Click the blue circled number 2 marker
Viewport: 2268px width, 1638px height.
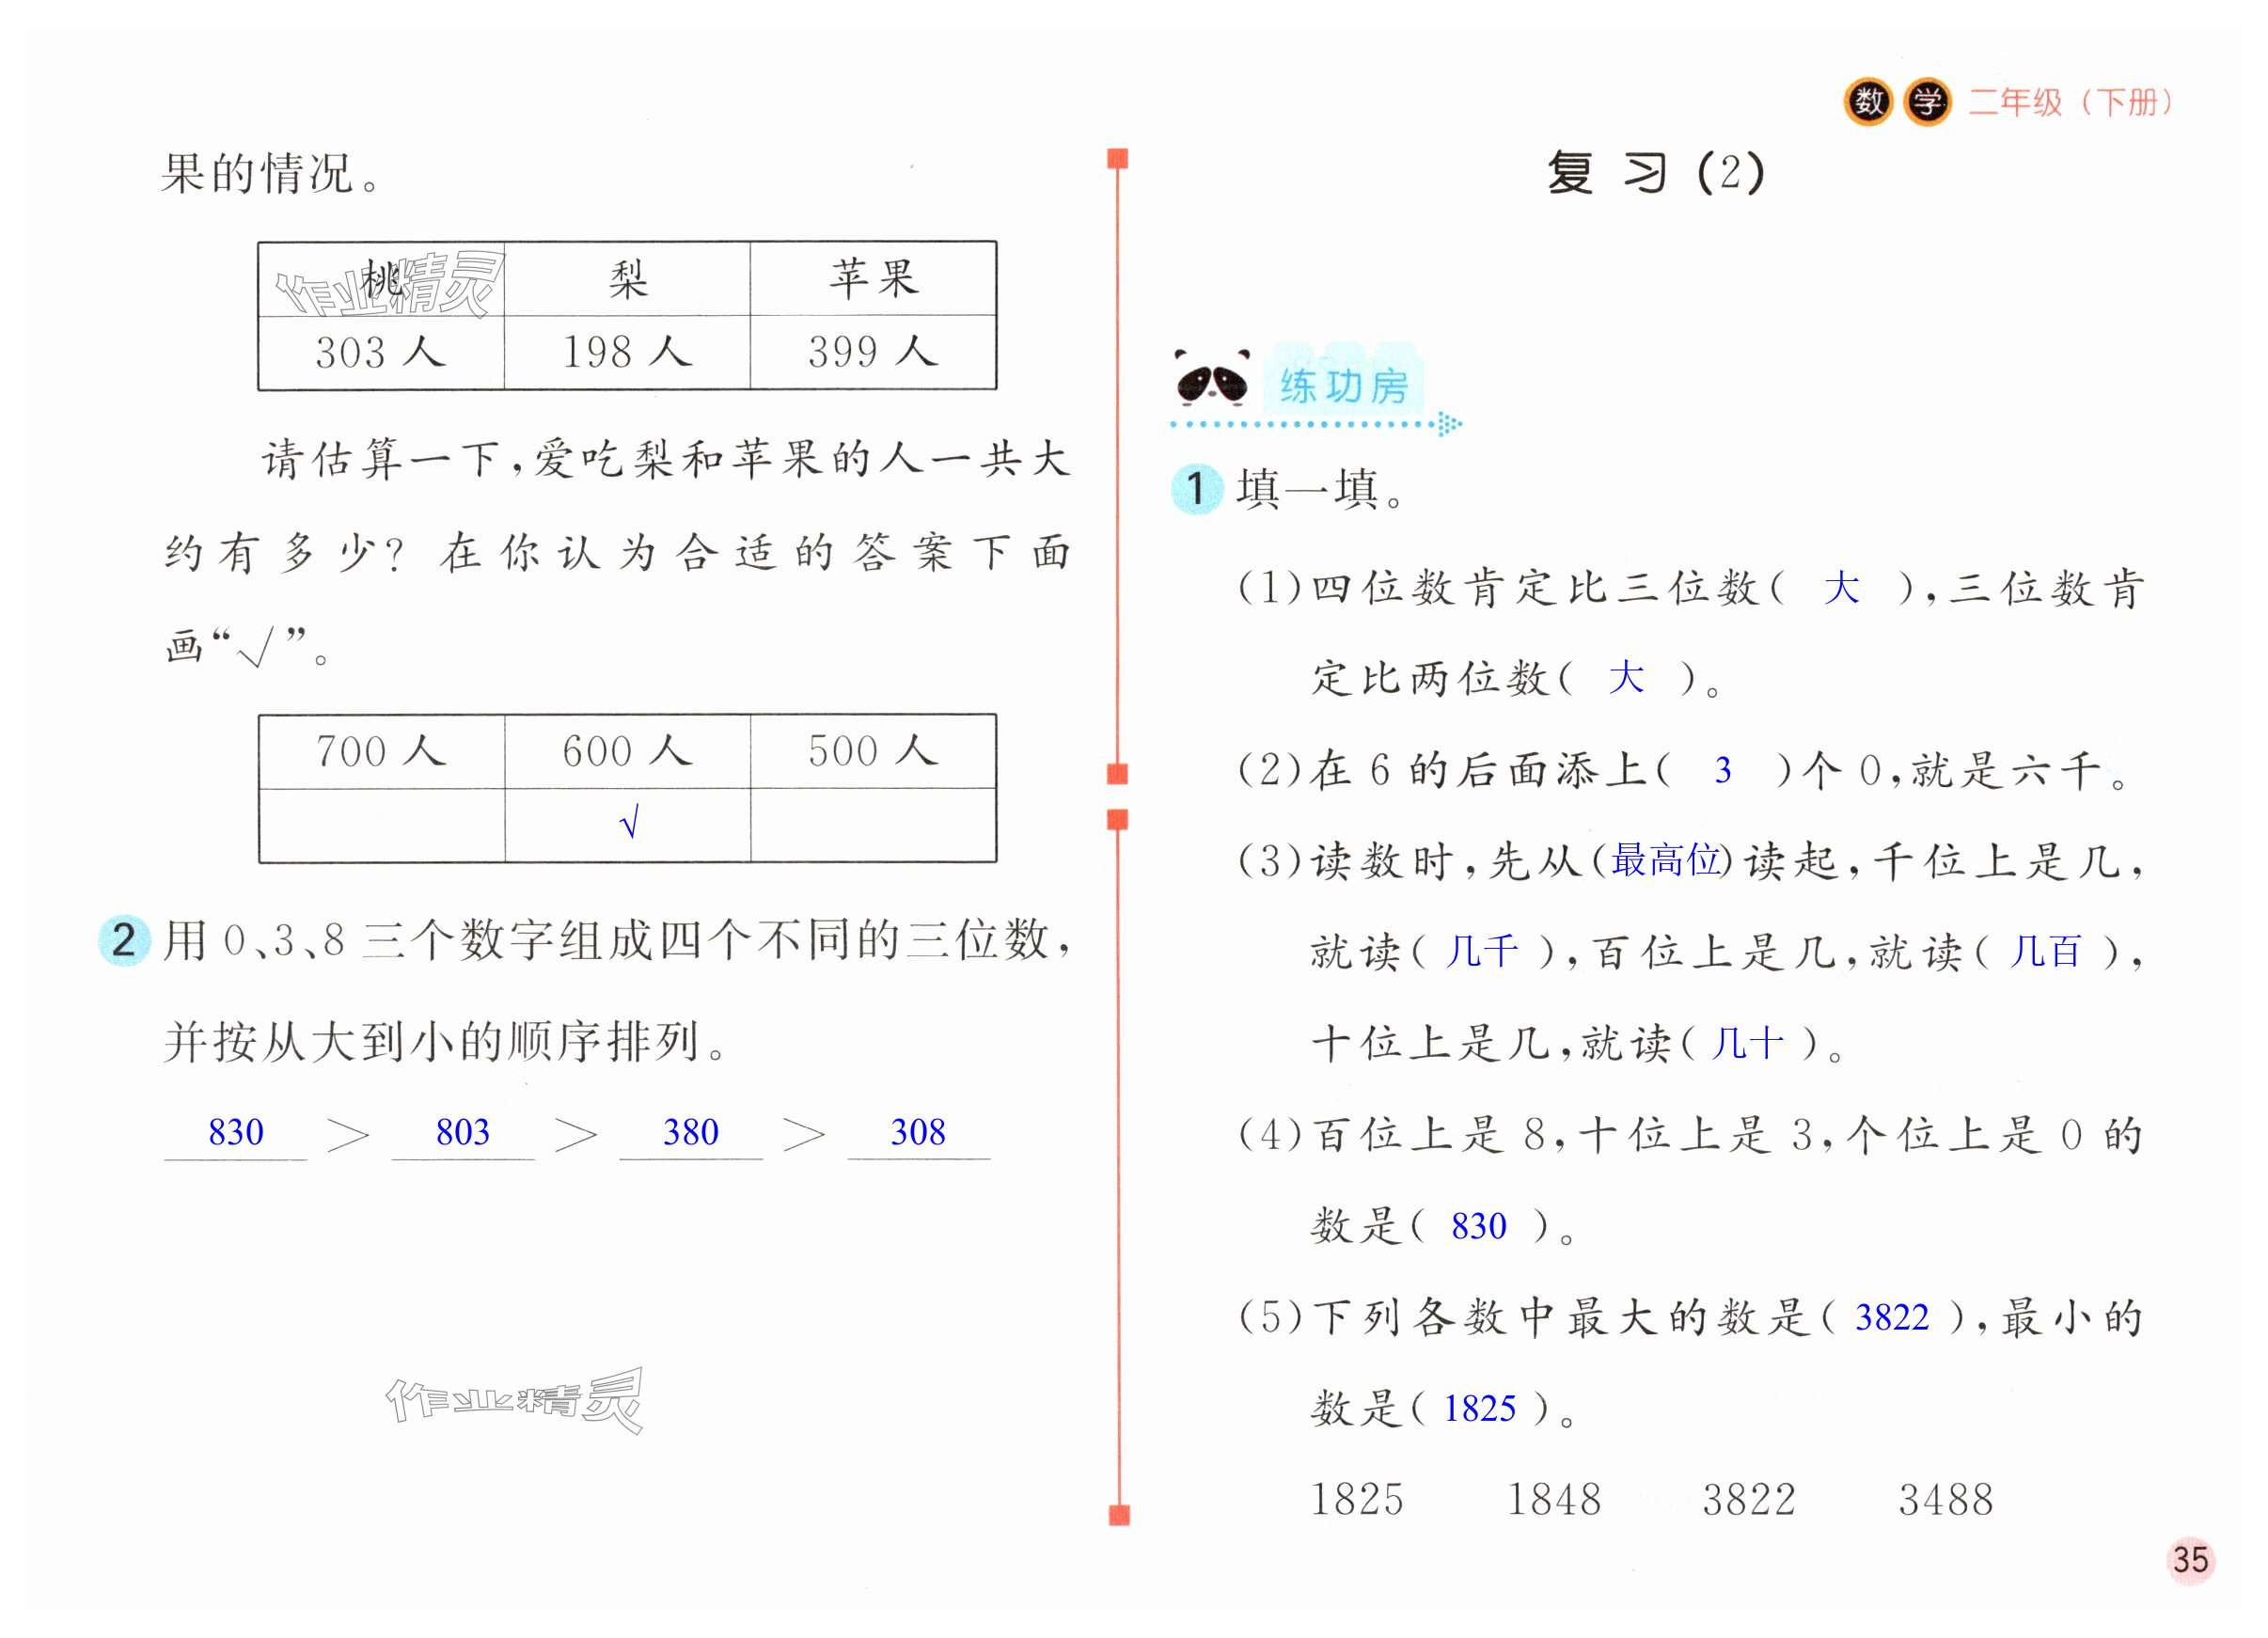click(124, 940)
